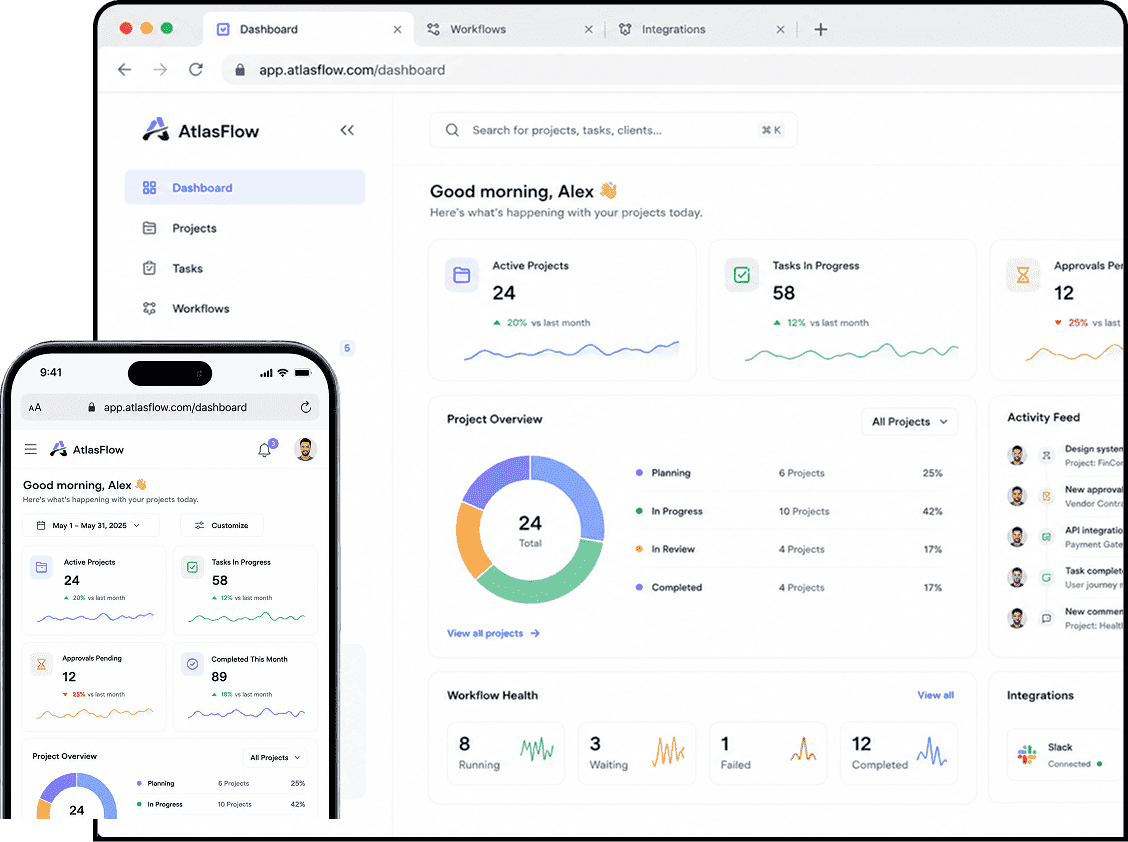Click the search projects, tasks, clients field
This screenshot has width=1128, height=842.
613,130
